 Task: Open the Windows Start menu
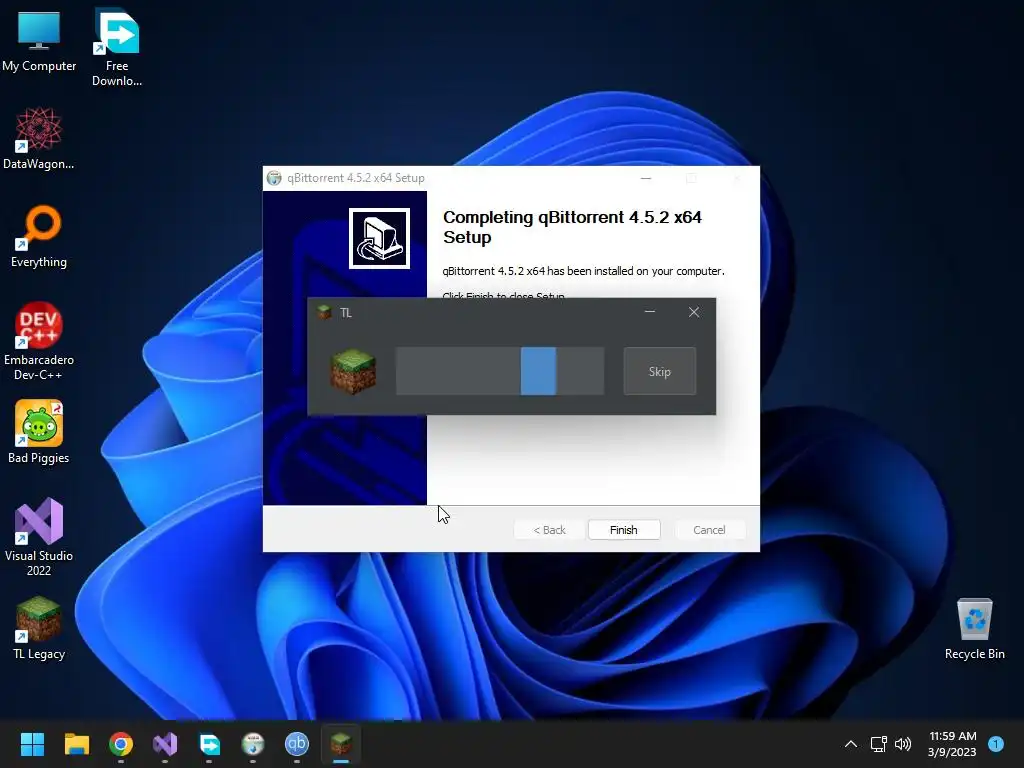pos(32,744)
